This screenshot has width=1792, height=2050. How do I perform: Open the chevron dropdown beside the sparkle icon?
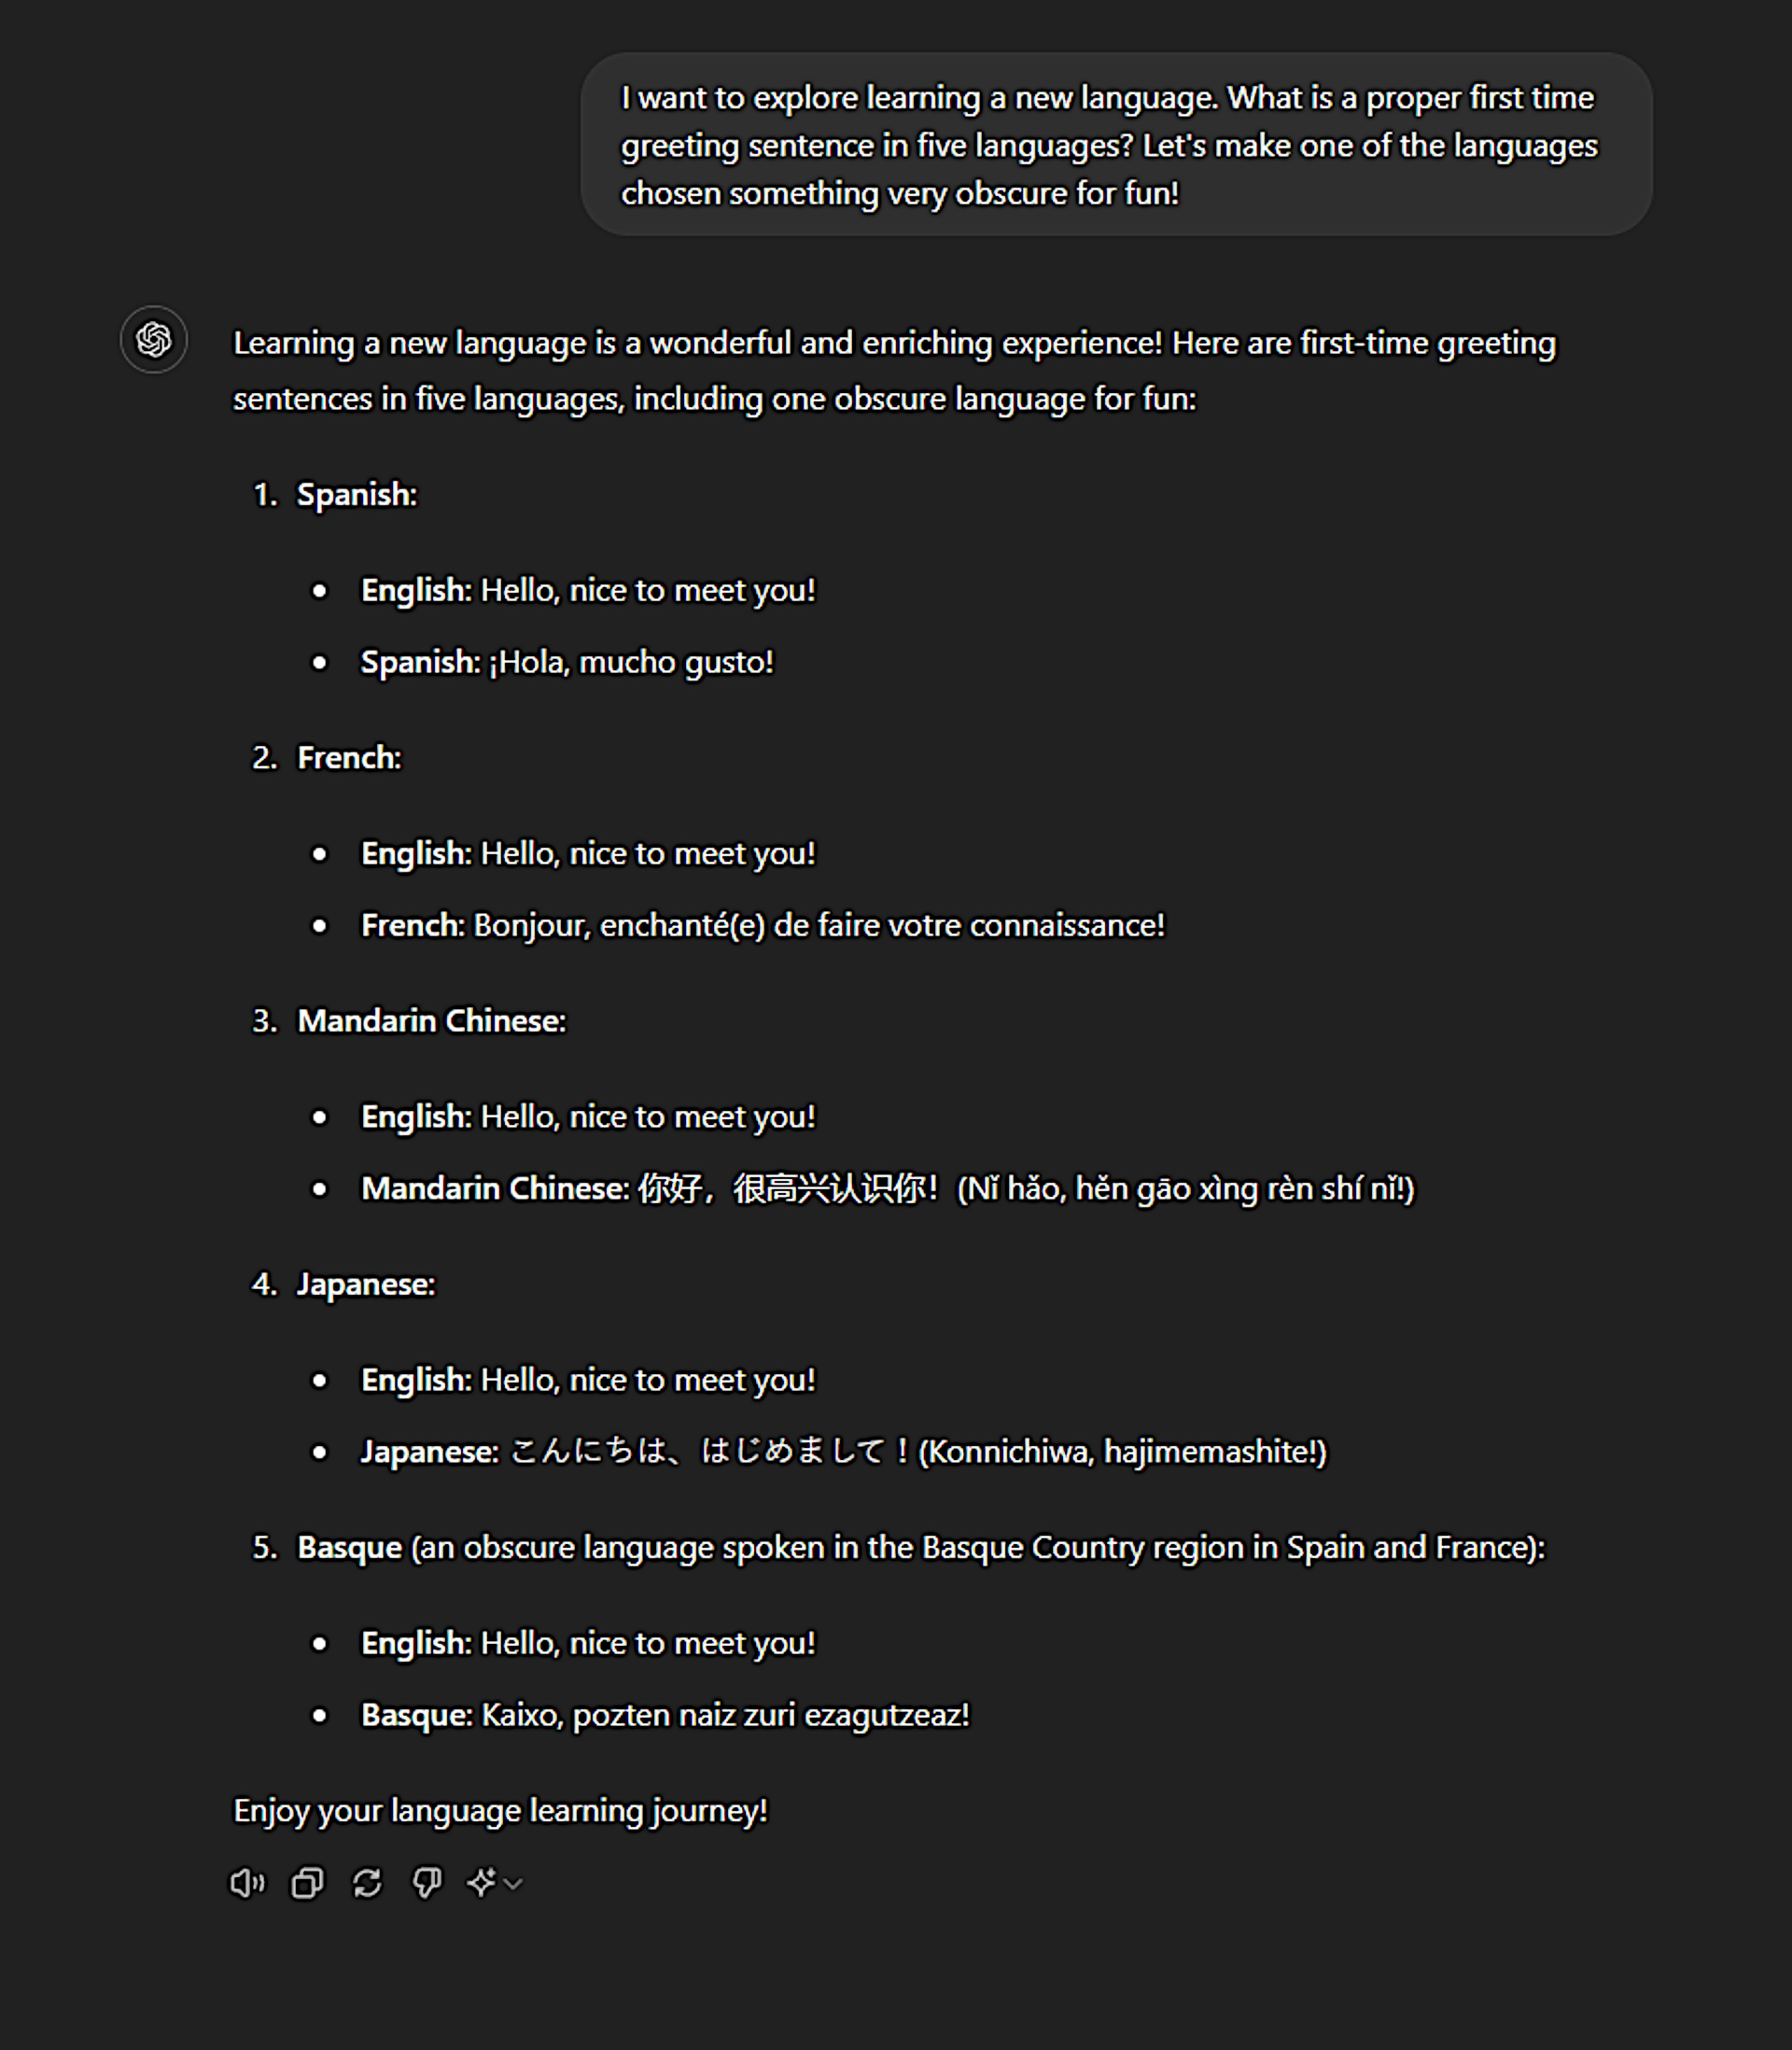[x=514, y=1884]
